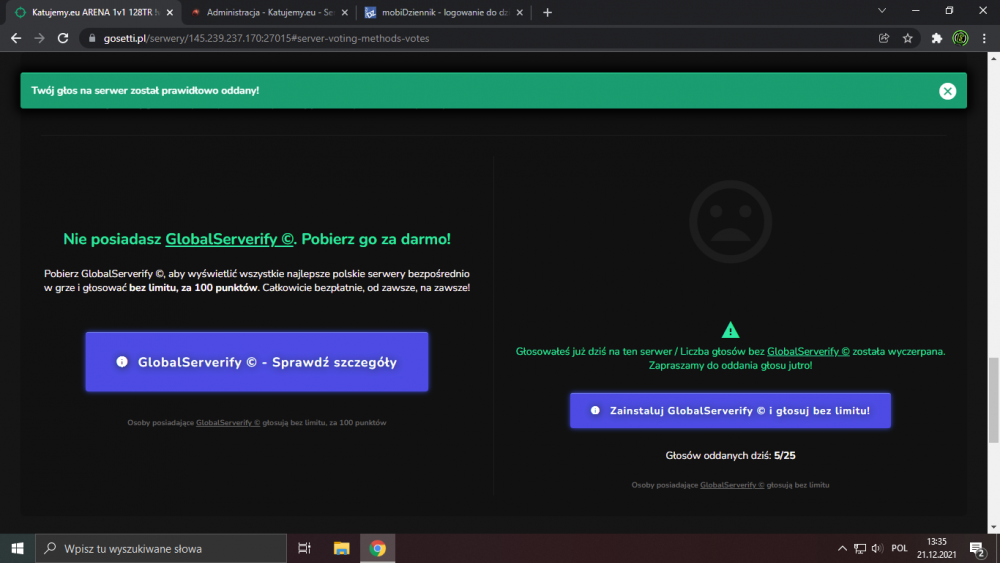View site security lock information
This screenshot has width=1000, height=563.
(92, 38)
